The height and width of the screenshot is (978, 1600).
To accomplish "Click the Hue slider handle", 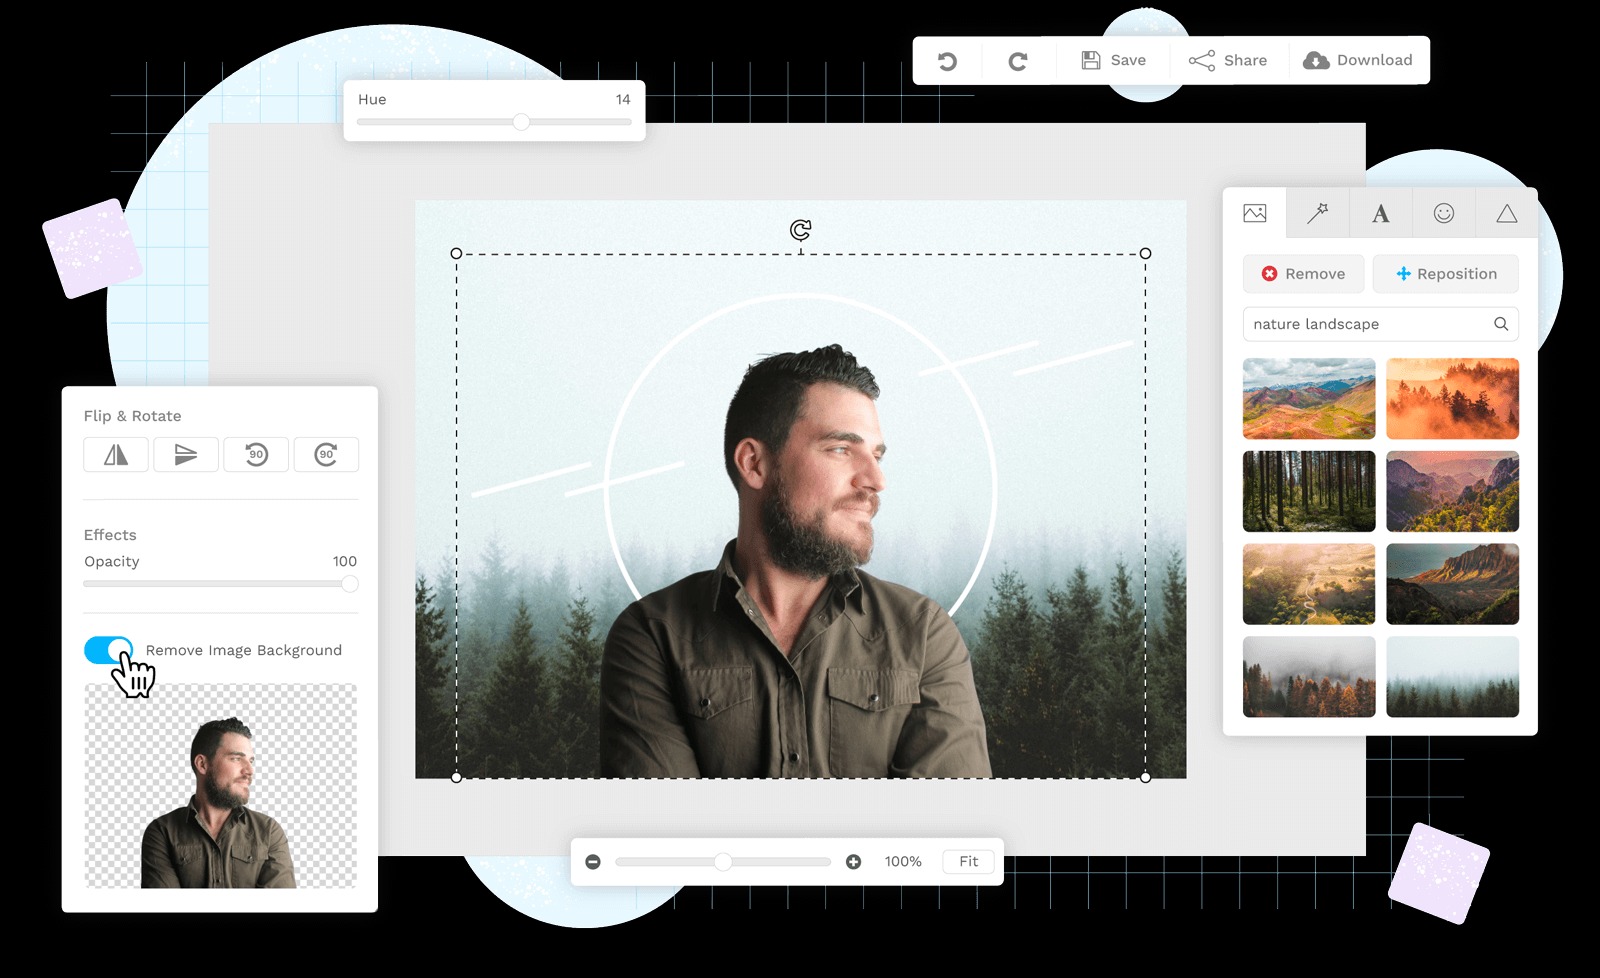I will (521, 122).
